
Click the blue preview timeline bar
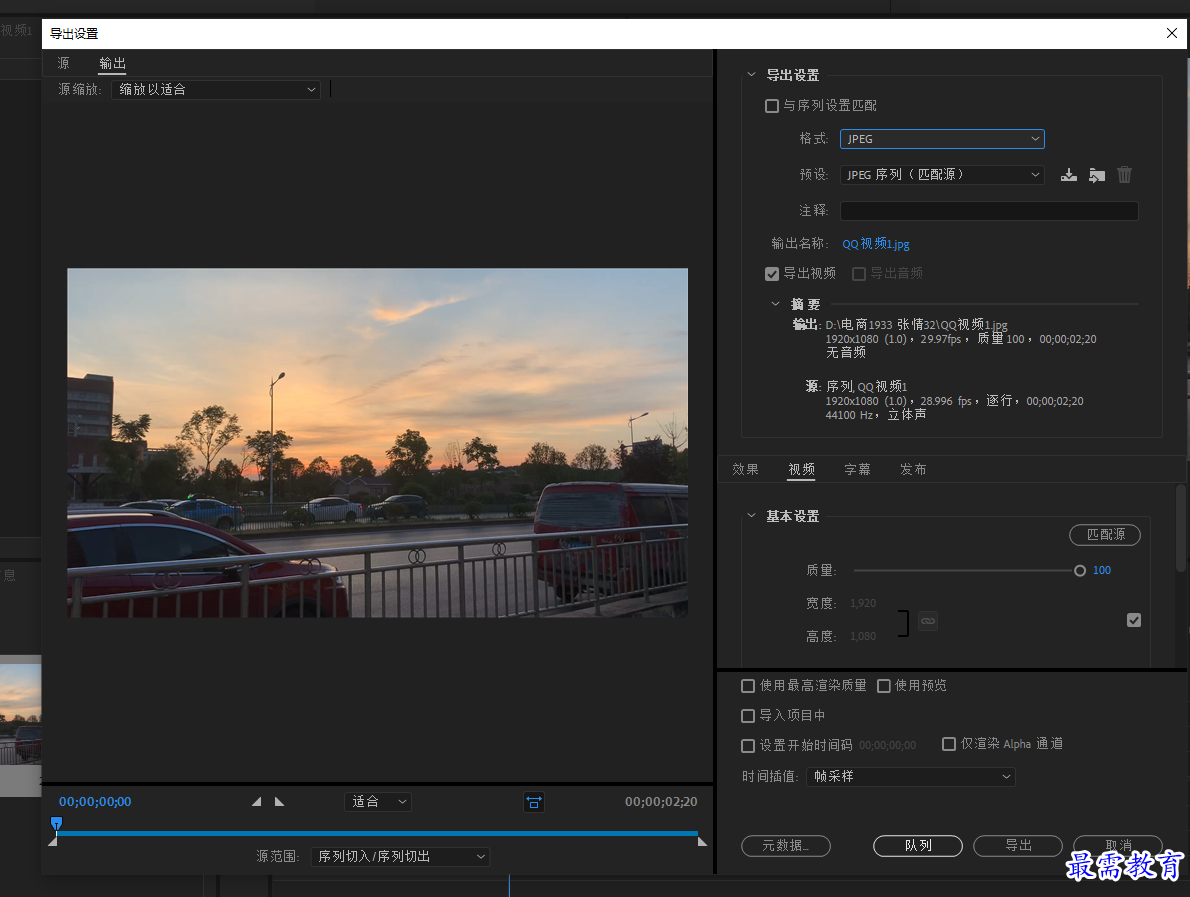point(376,833)
